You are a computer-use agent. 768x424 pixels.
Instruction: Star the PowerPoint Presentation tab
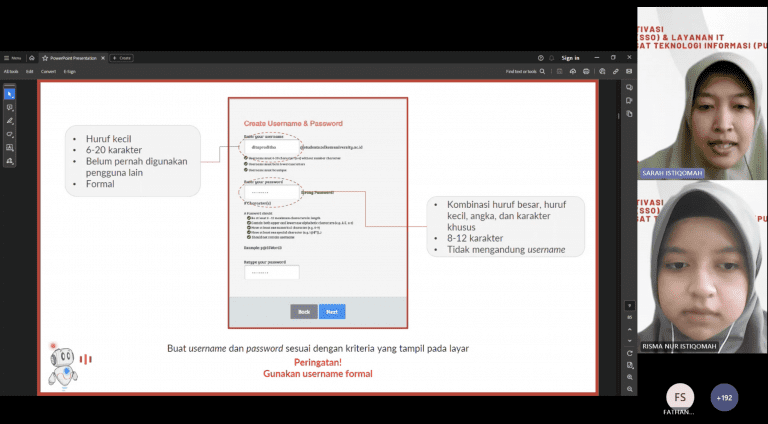click(45, 58)
